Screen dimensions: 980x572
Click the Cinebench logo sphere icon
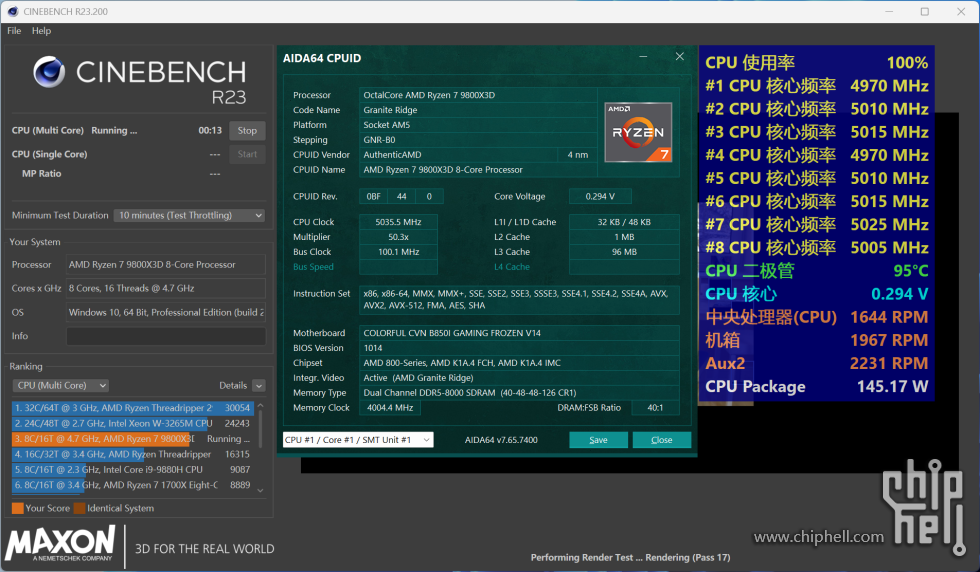point(49,71)
